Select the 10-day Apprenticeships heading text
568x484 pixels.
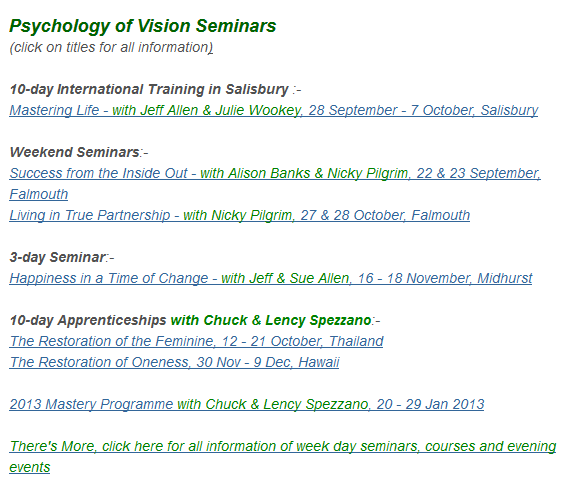coord(88,320)
